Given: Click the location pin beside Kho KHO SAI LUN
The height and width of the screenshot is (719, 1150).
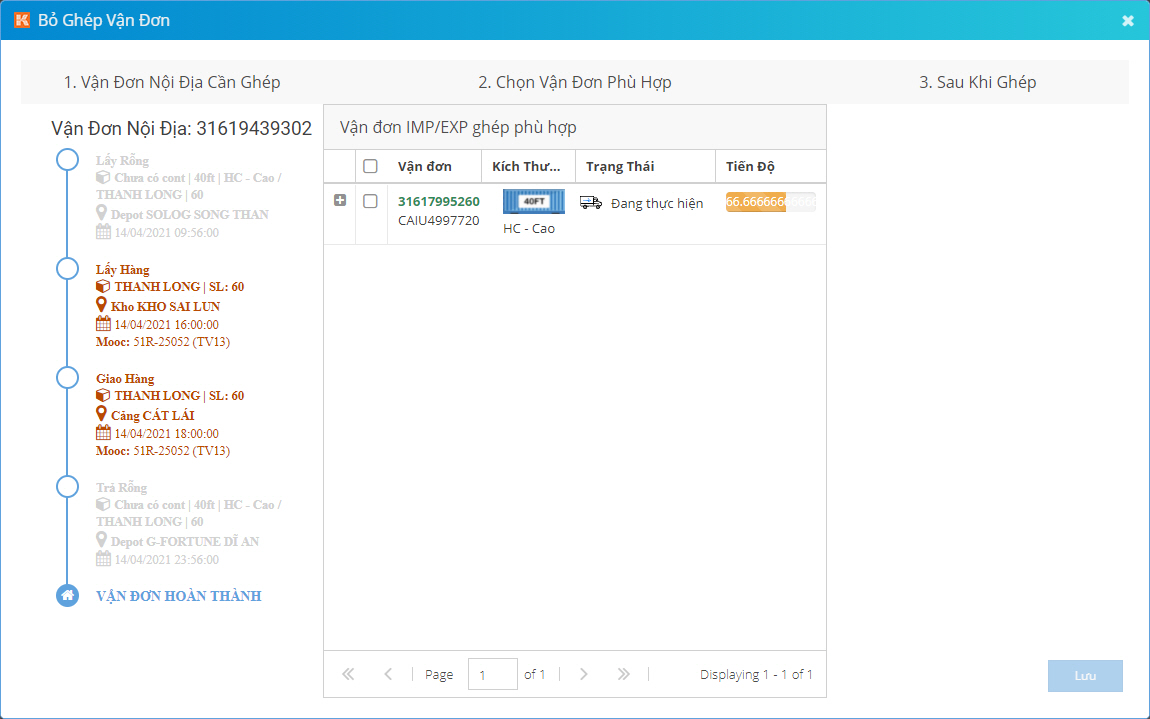Looking at the screenshot, I should [x=102, y=305].
